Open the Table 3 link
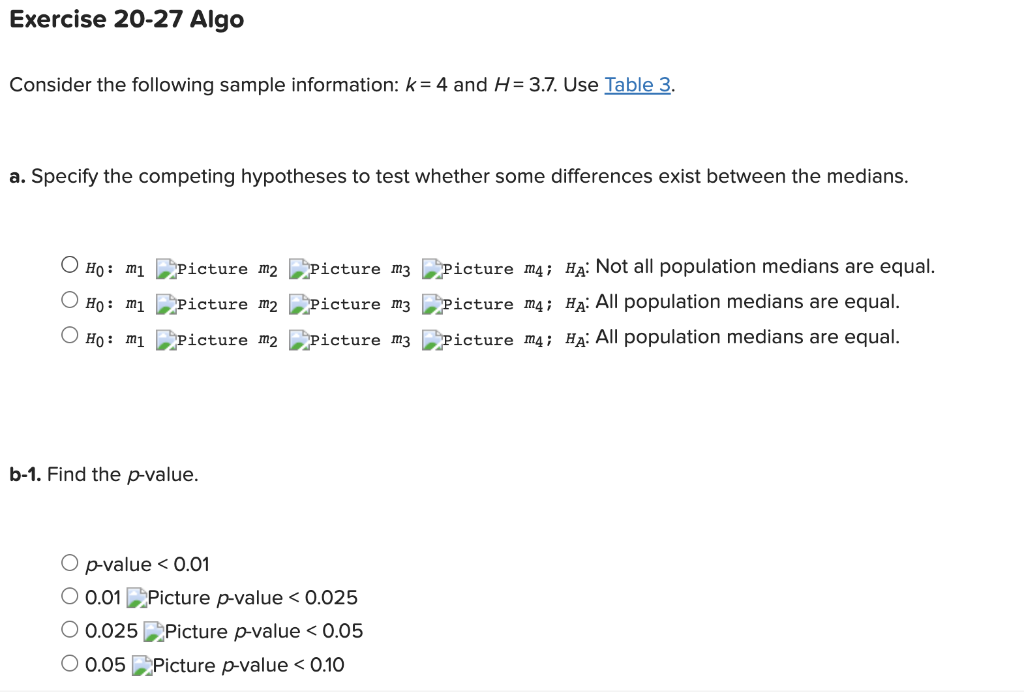The height and width of the screenshot is (697, 1024). click(x=638, y=85)
